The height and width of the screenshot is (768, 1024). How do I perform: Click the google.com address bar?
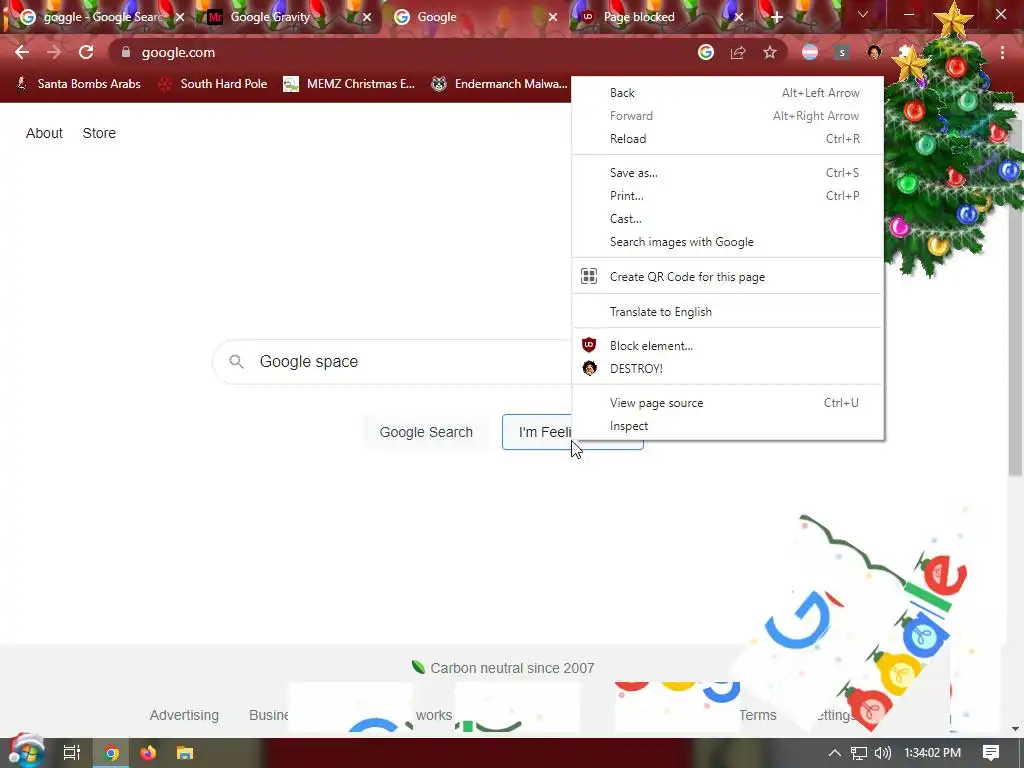(x=405, y=52)
